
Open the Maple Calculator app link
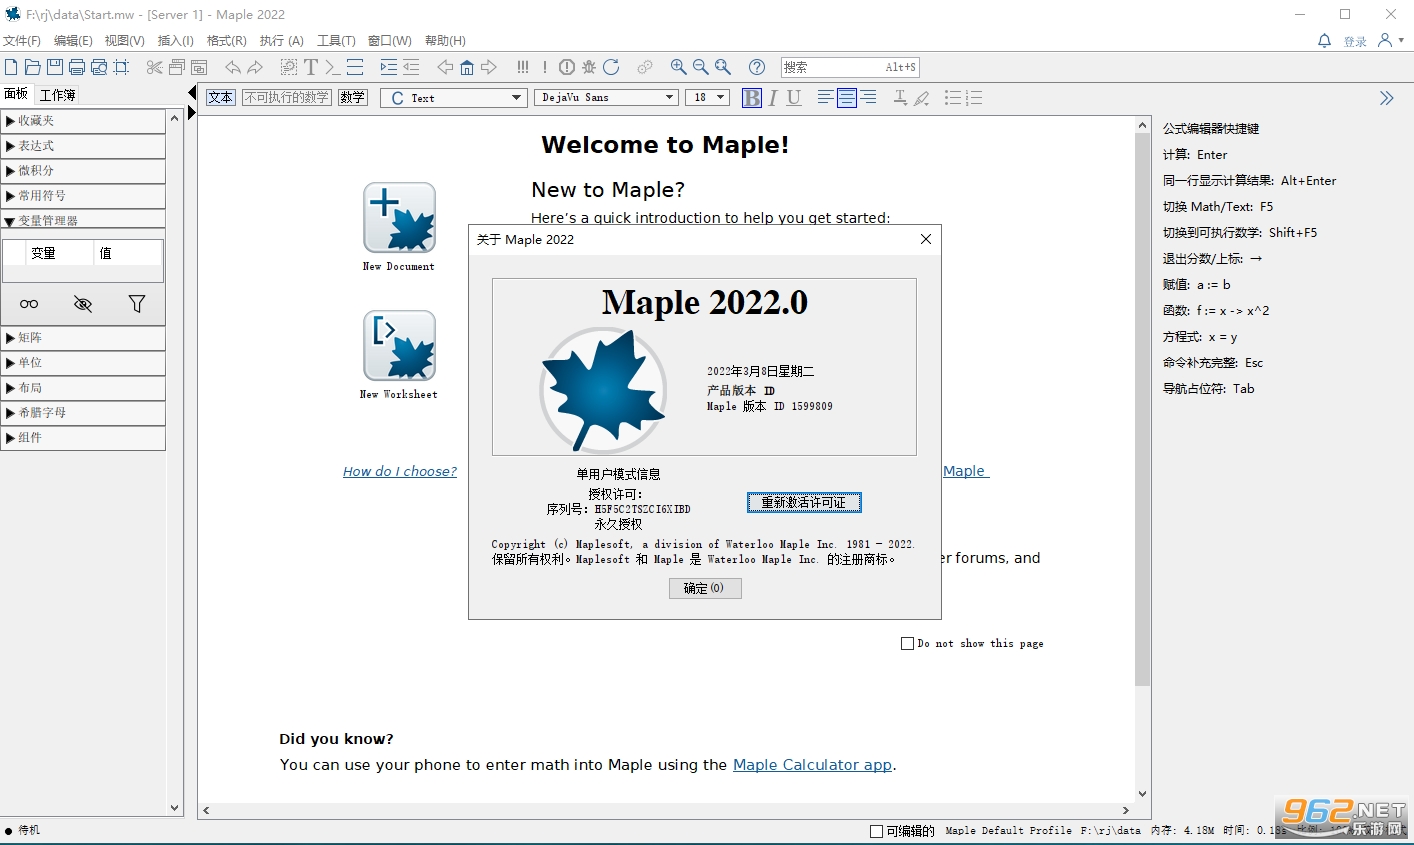coord(812,764)
